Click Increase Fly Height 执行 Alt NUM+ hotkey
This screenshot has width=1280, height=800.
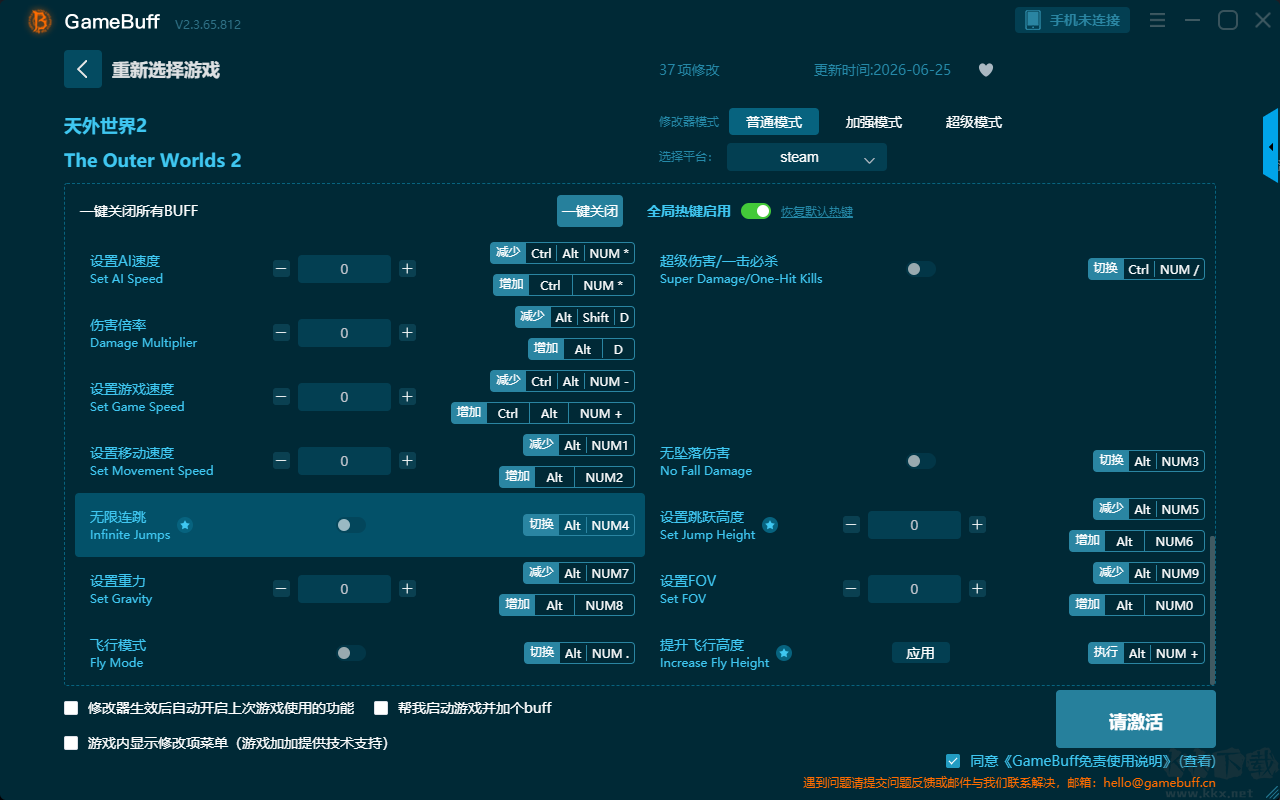click(1146, 653)
